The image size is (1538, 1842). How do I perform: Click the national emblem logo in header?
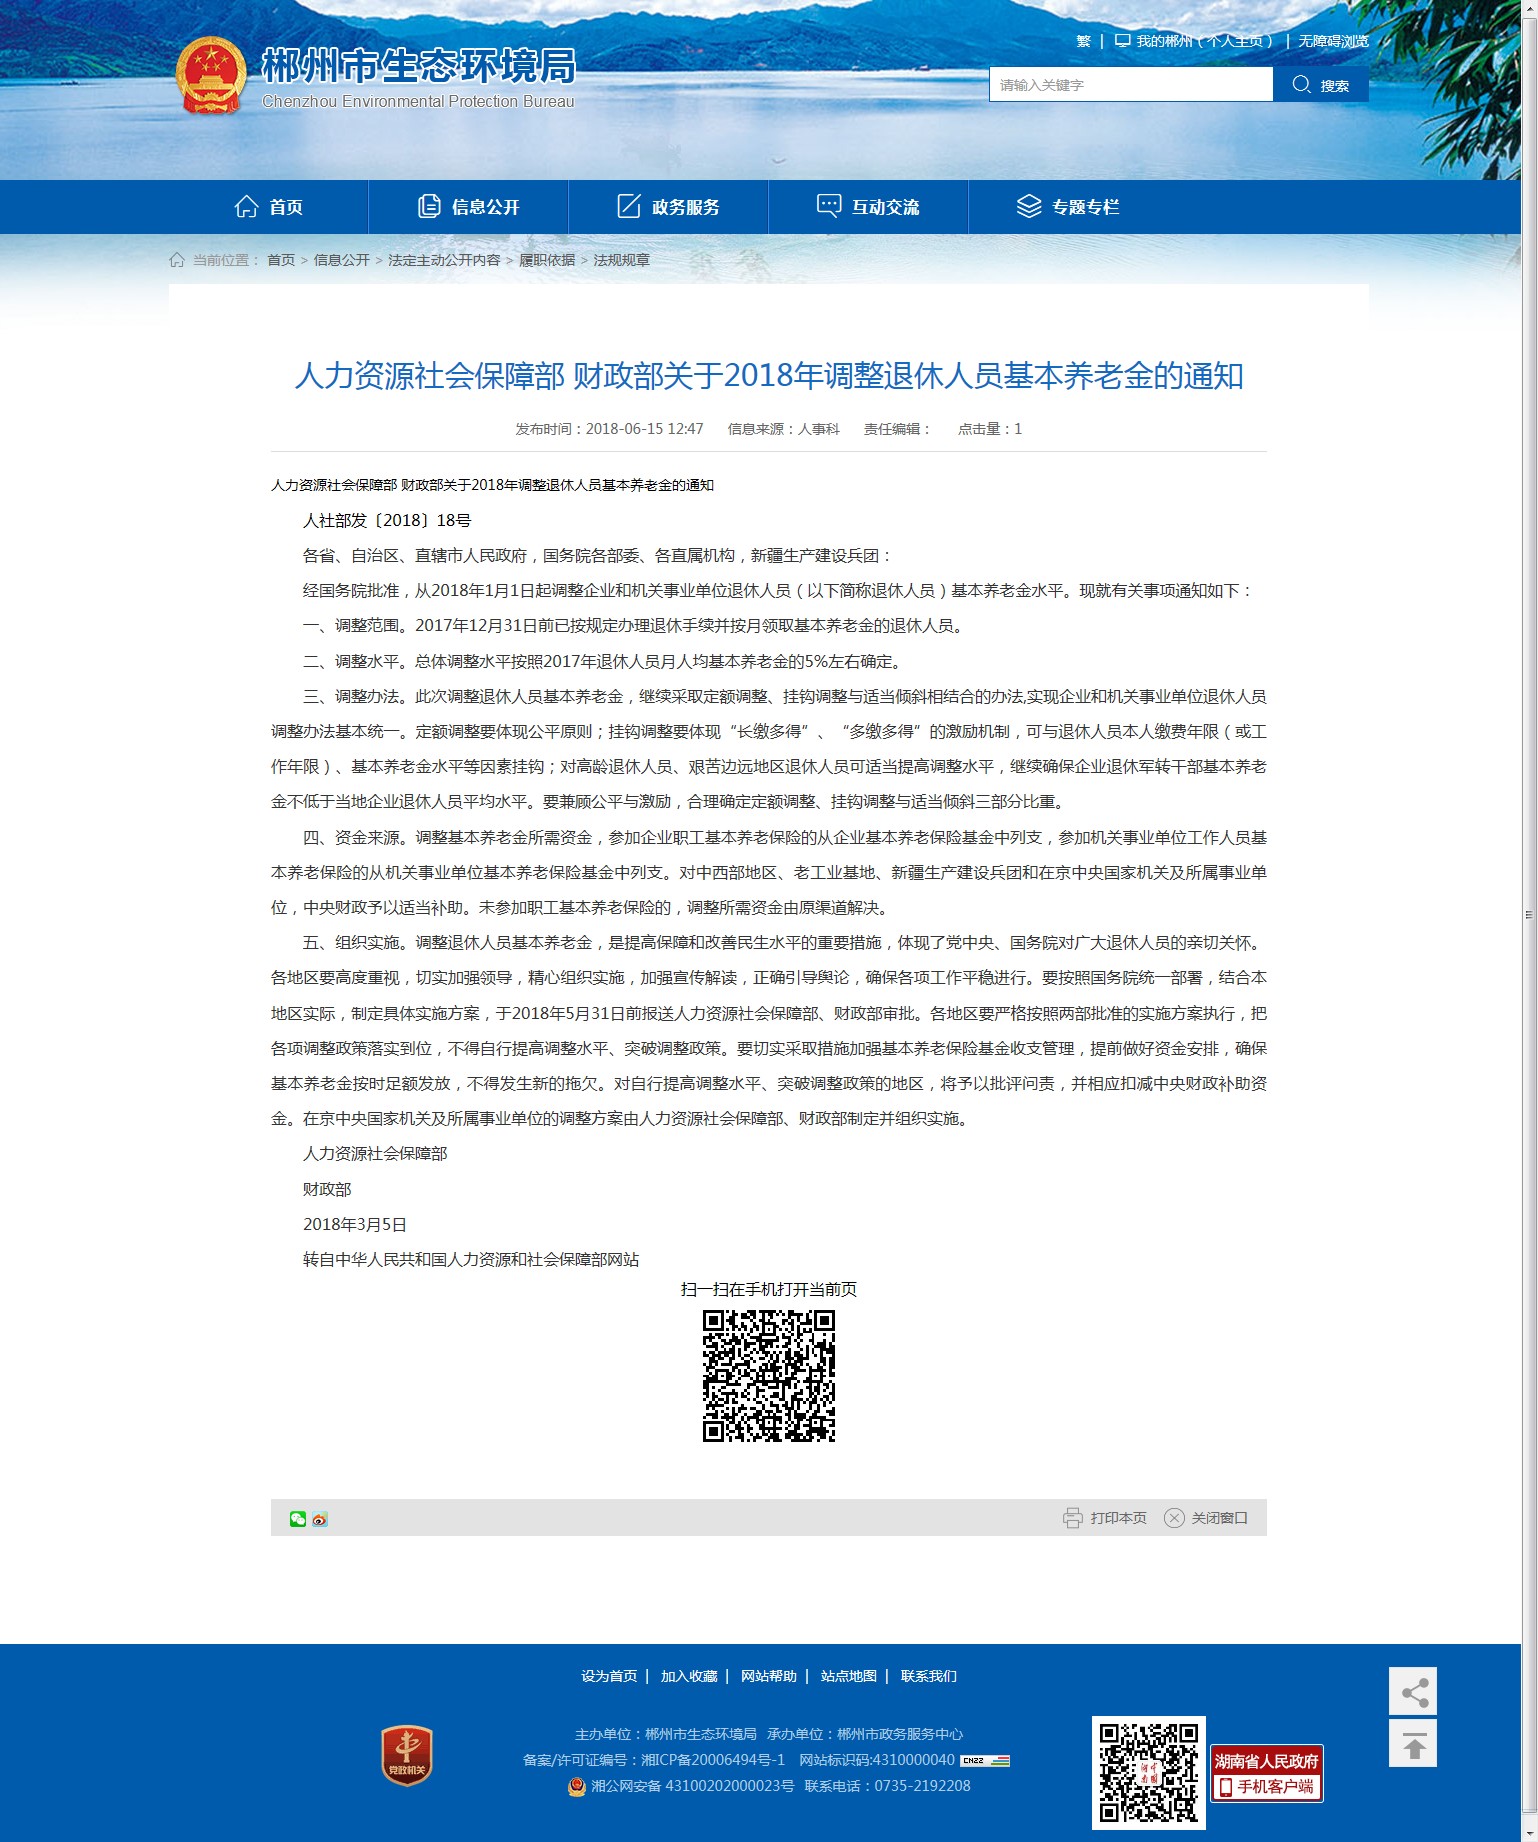pyautogui.click(x=210, y=75)
